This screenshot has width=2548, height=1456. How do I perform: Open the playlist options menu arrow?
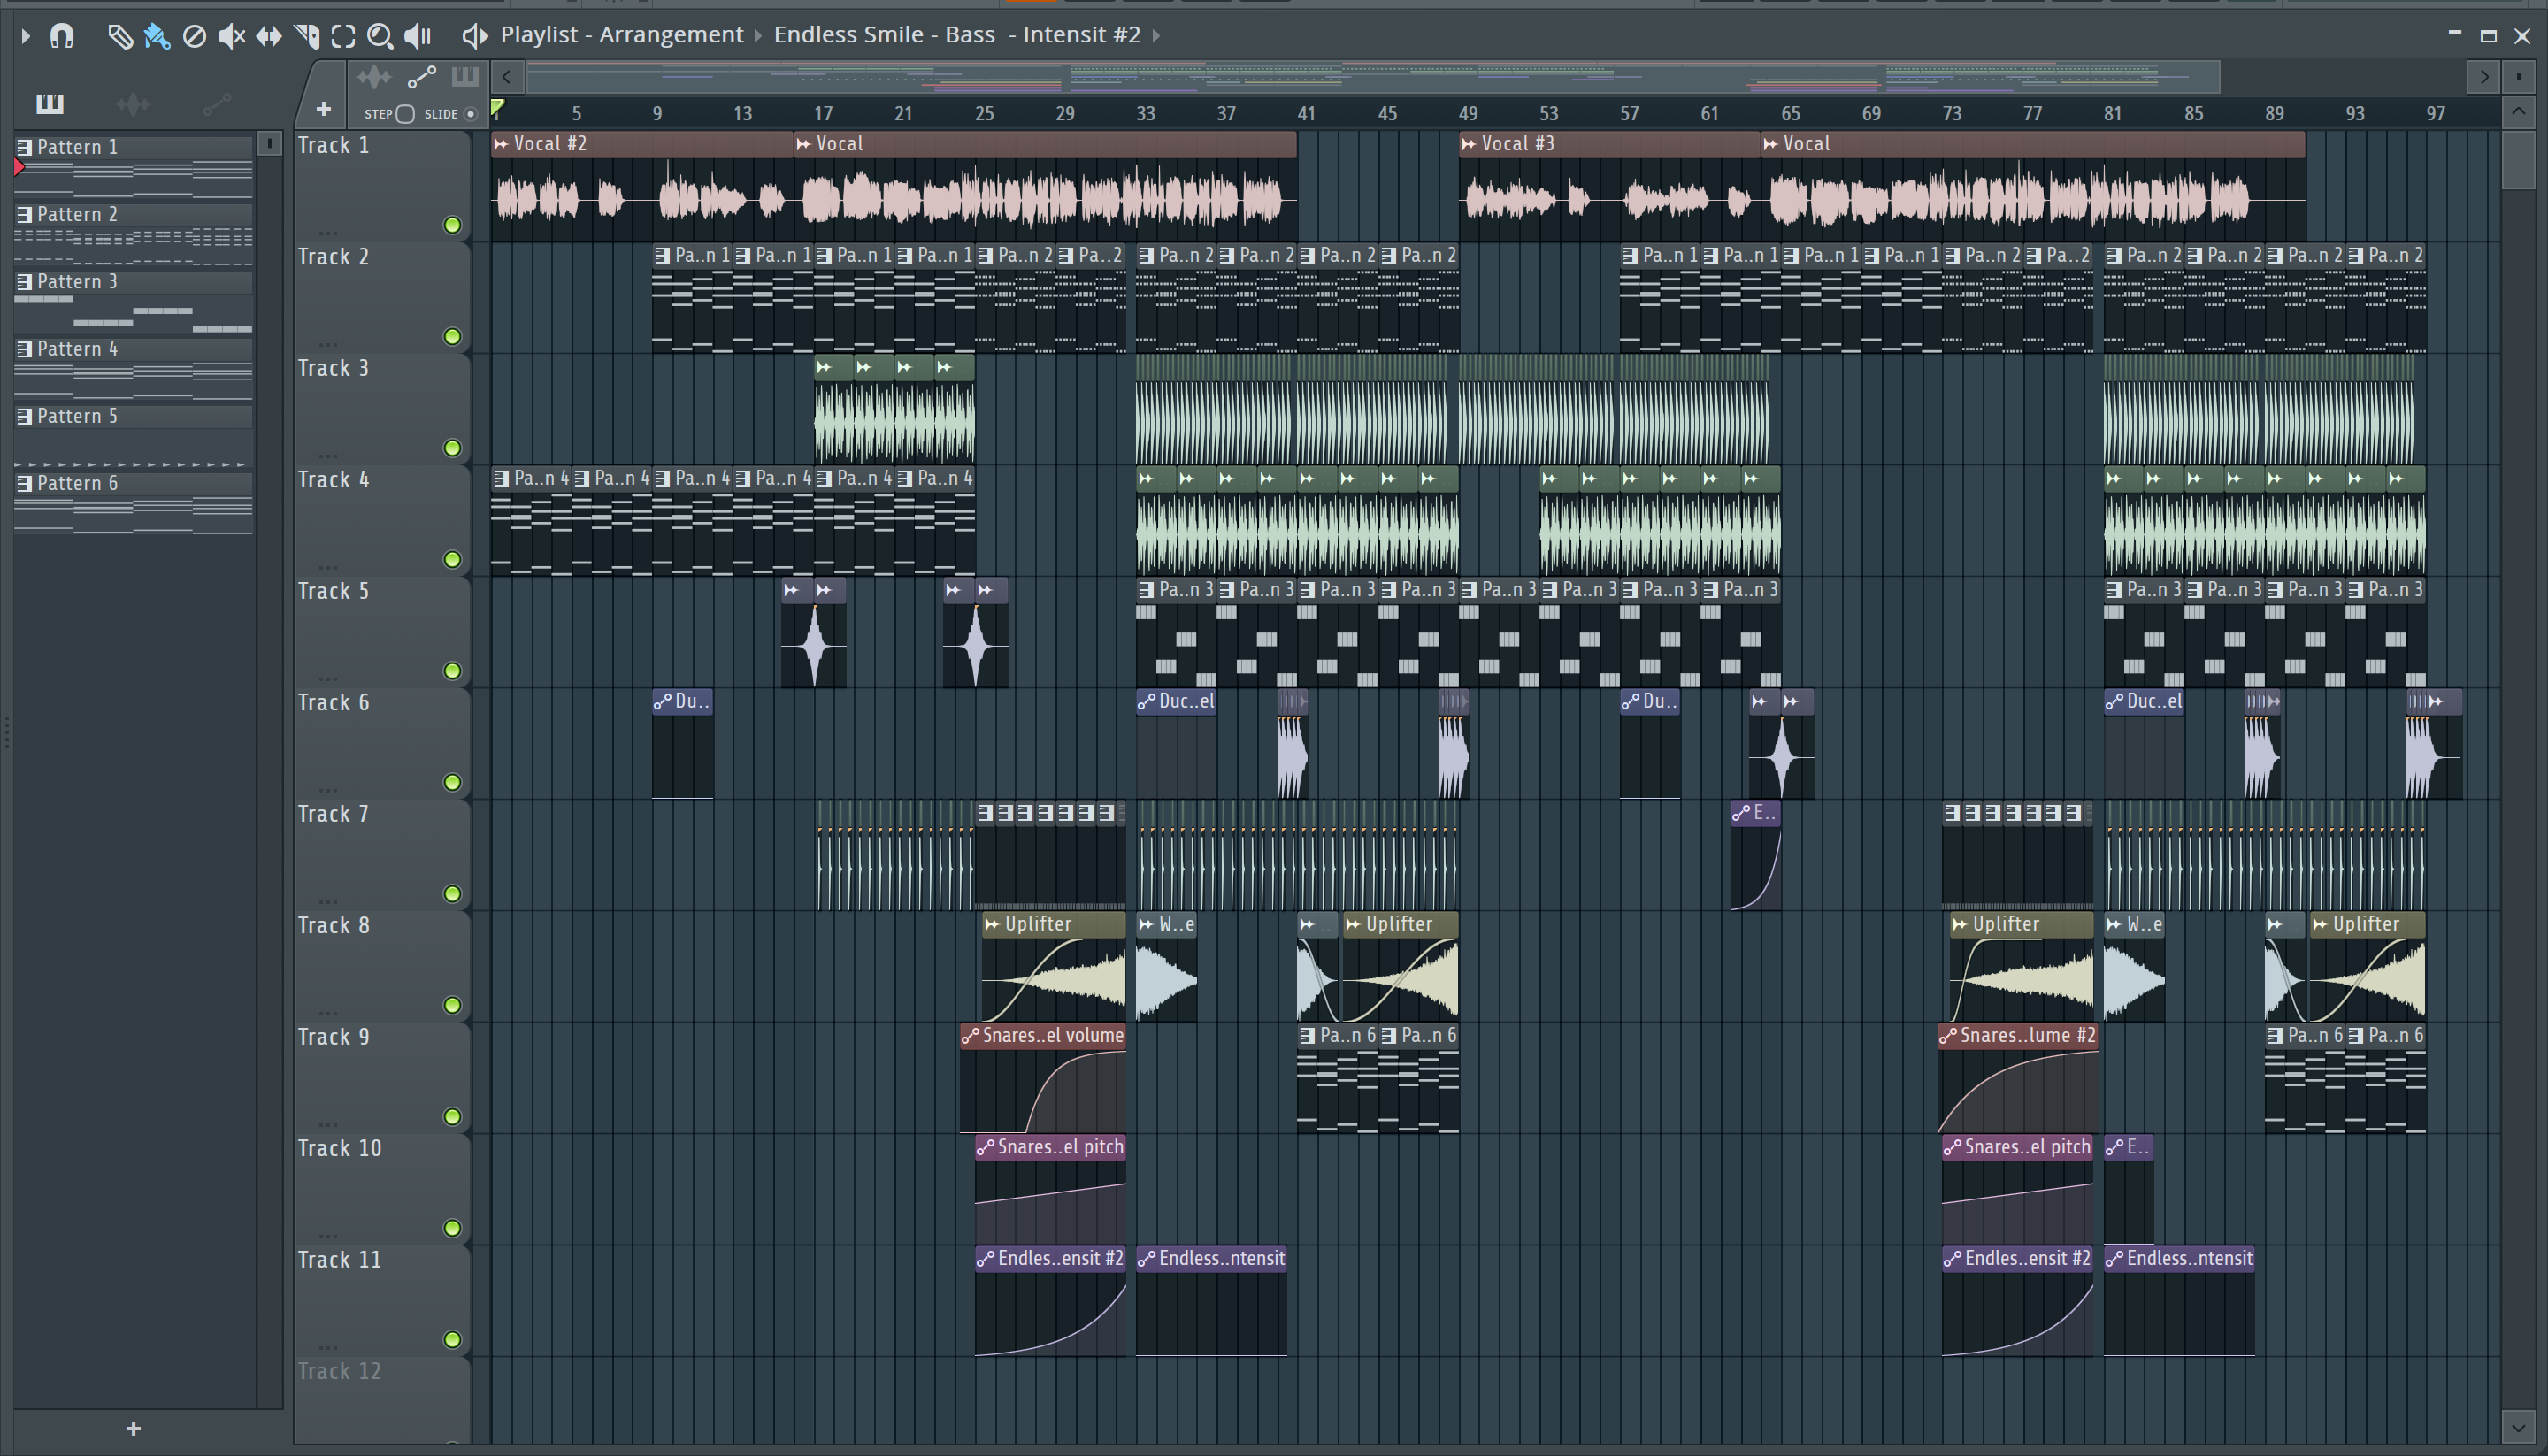[x=26, y=36]
